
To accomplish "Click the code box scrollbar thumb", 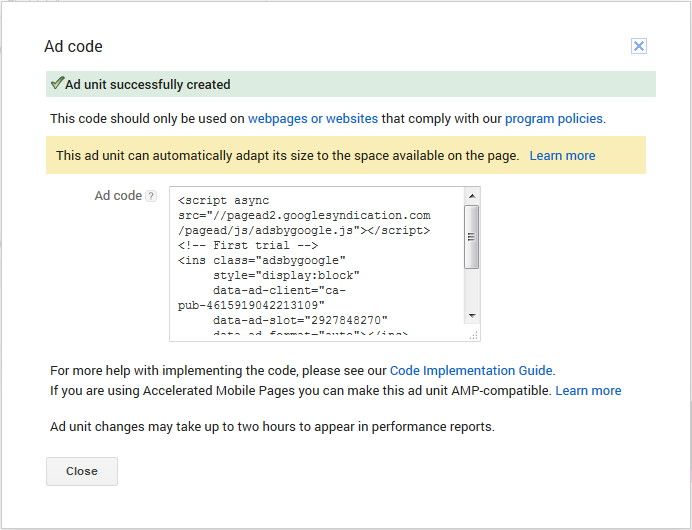I will 472,237.
